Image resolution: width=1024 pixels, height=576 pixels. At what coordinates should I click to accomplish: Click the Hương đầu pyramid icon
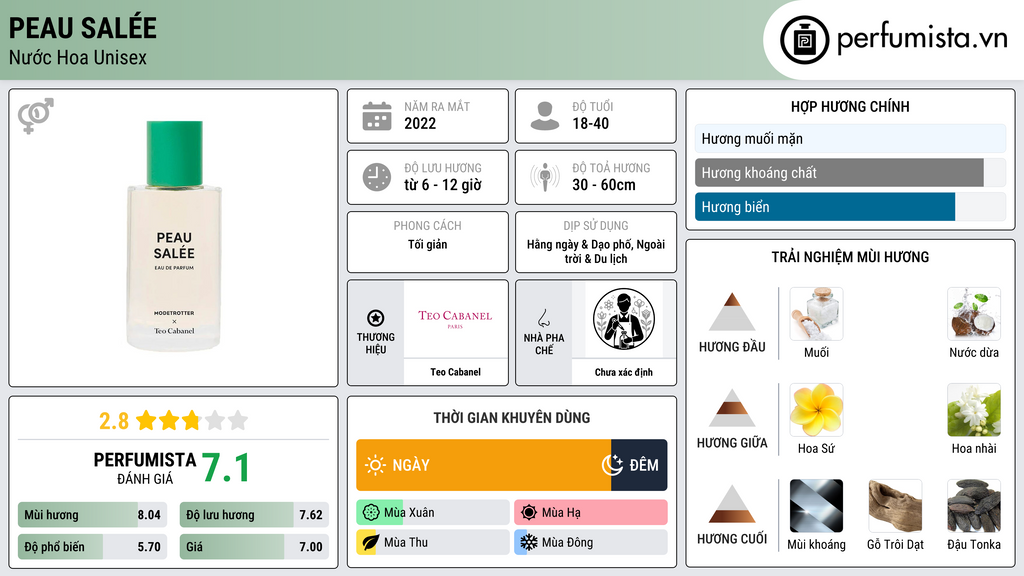[732, 312]
